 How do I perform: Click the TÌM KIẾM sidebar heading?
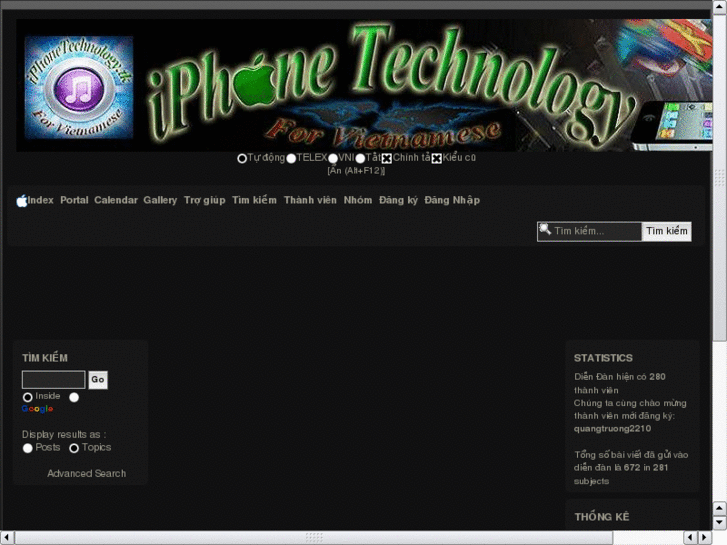(45, 358)
